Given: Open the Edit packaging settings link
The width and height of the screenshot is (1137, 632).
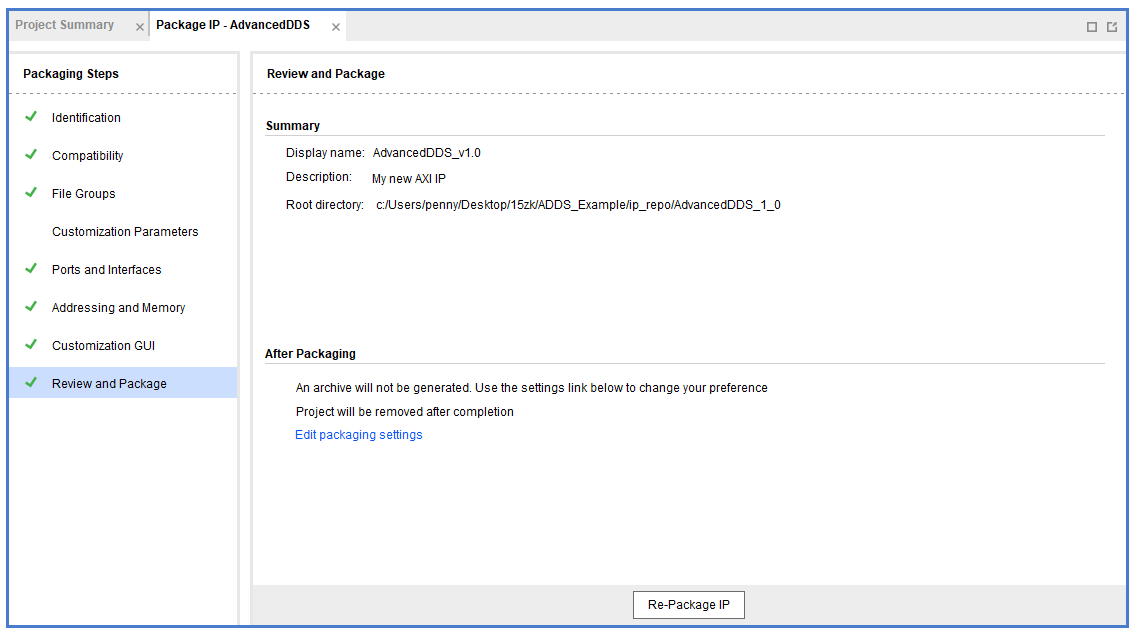Looking at the screenshot, I should point(359,435).
